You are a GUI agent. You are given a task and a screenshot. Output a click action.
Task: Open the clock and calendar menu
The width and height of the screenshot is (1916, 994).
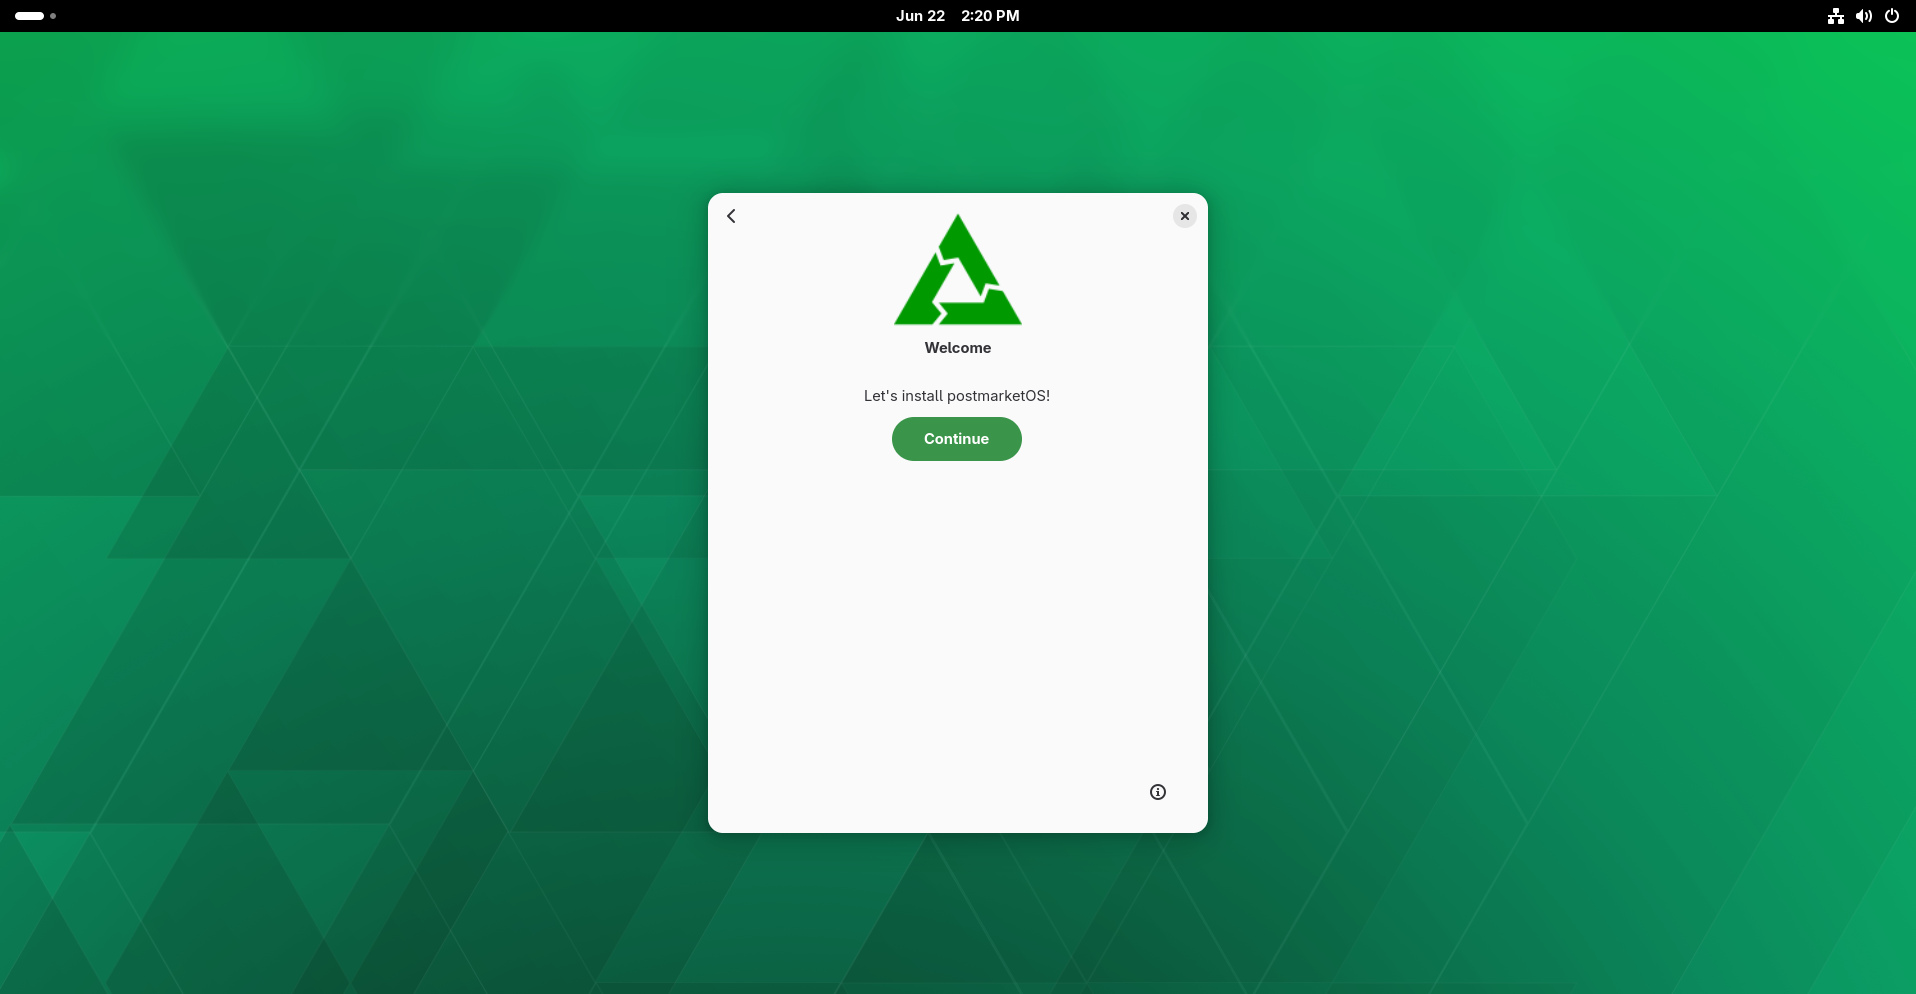tap(957, 16)
